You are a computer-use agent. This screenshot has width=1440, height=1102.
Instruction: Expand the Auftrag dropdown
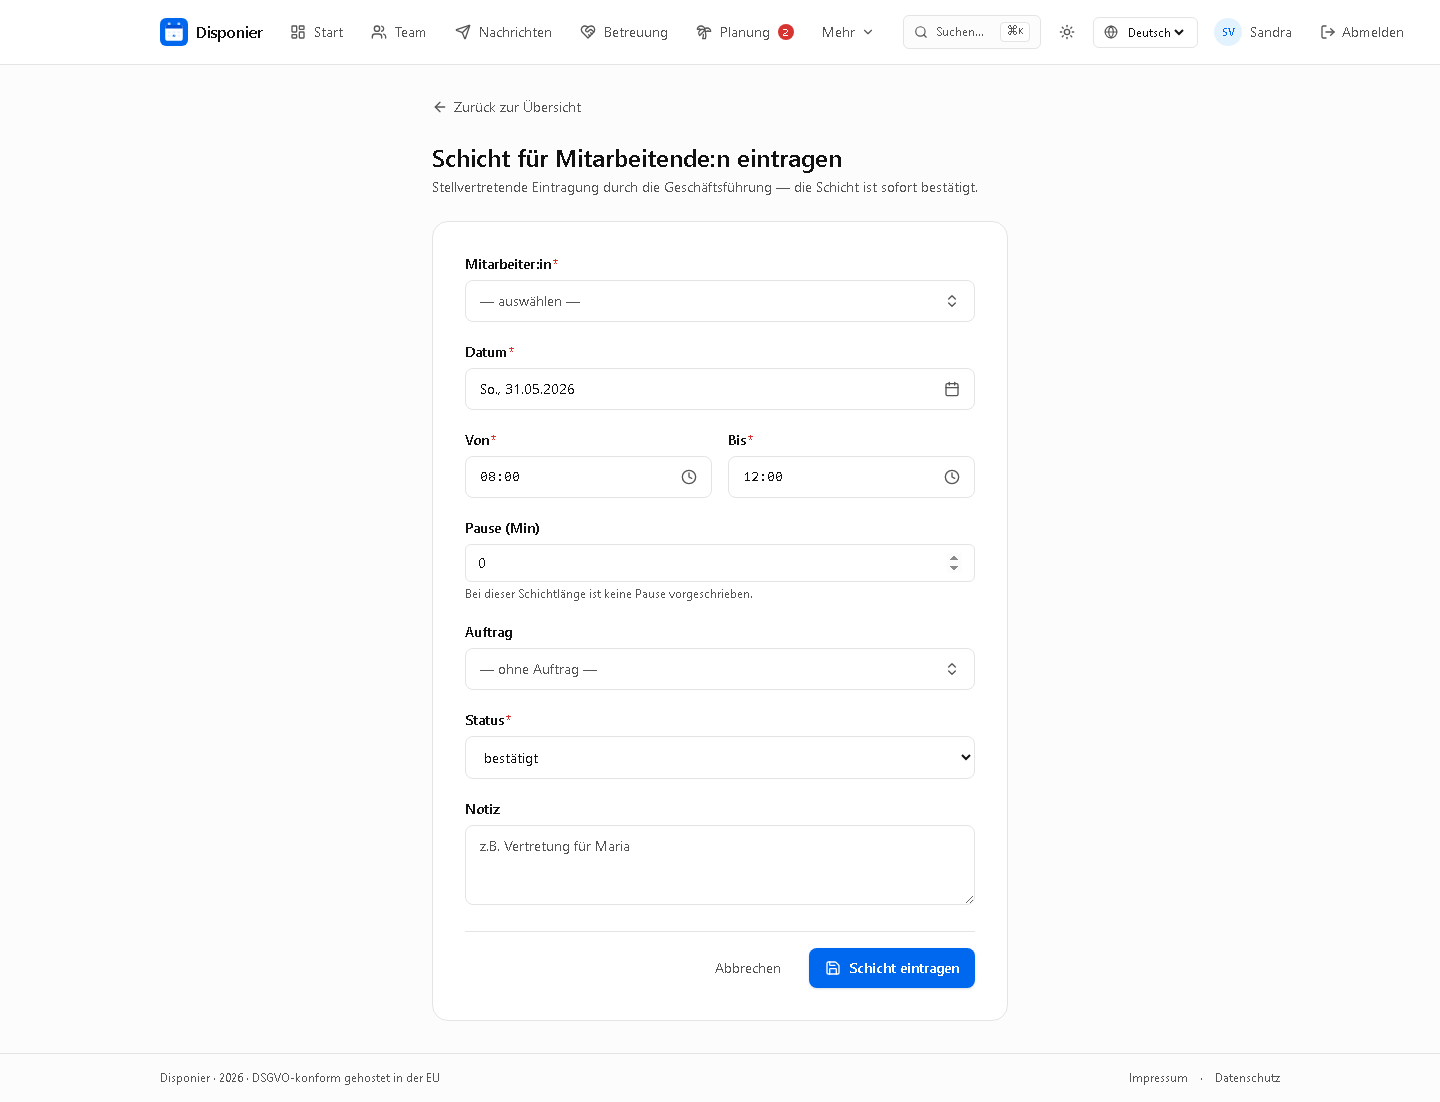(x=720, y=669)
